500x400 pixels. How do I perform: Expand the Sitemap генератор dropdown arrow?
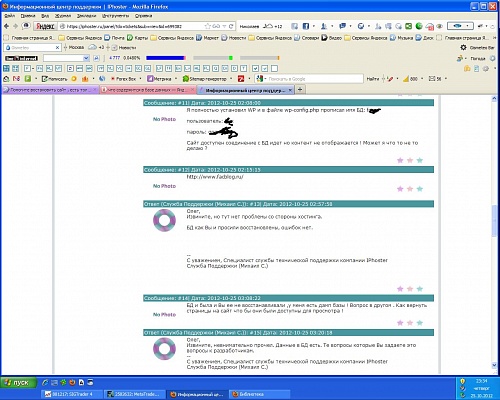[231, 79]
